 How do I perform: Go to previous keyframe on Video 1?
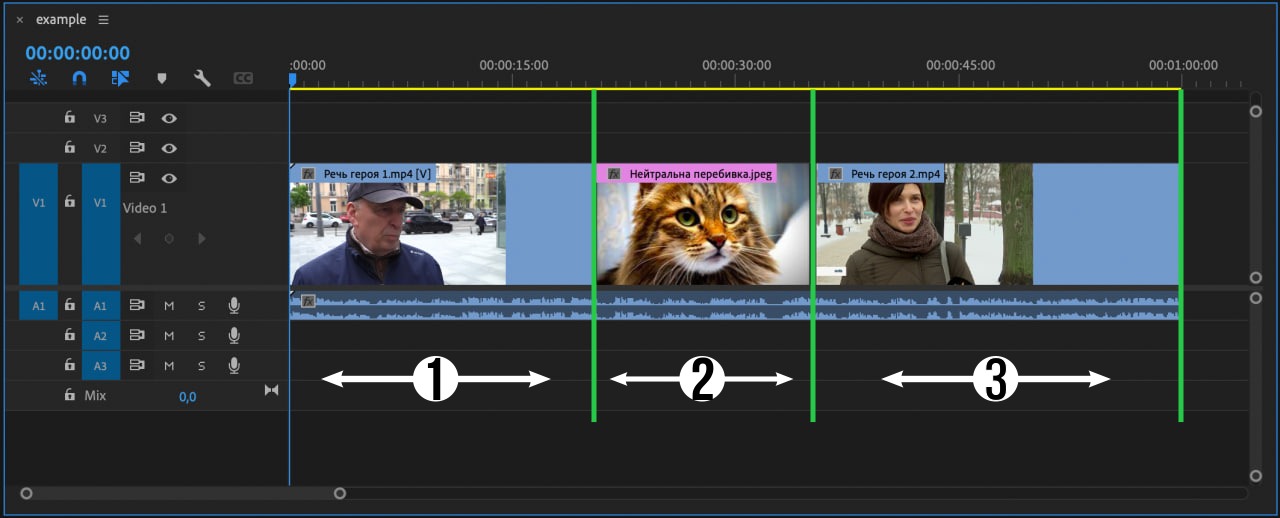click(138, 238)
